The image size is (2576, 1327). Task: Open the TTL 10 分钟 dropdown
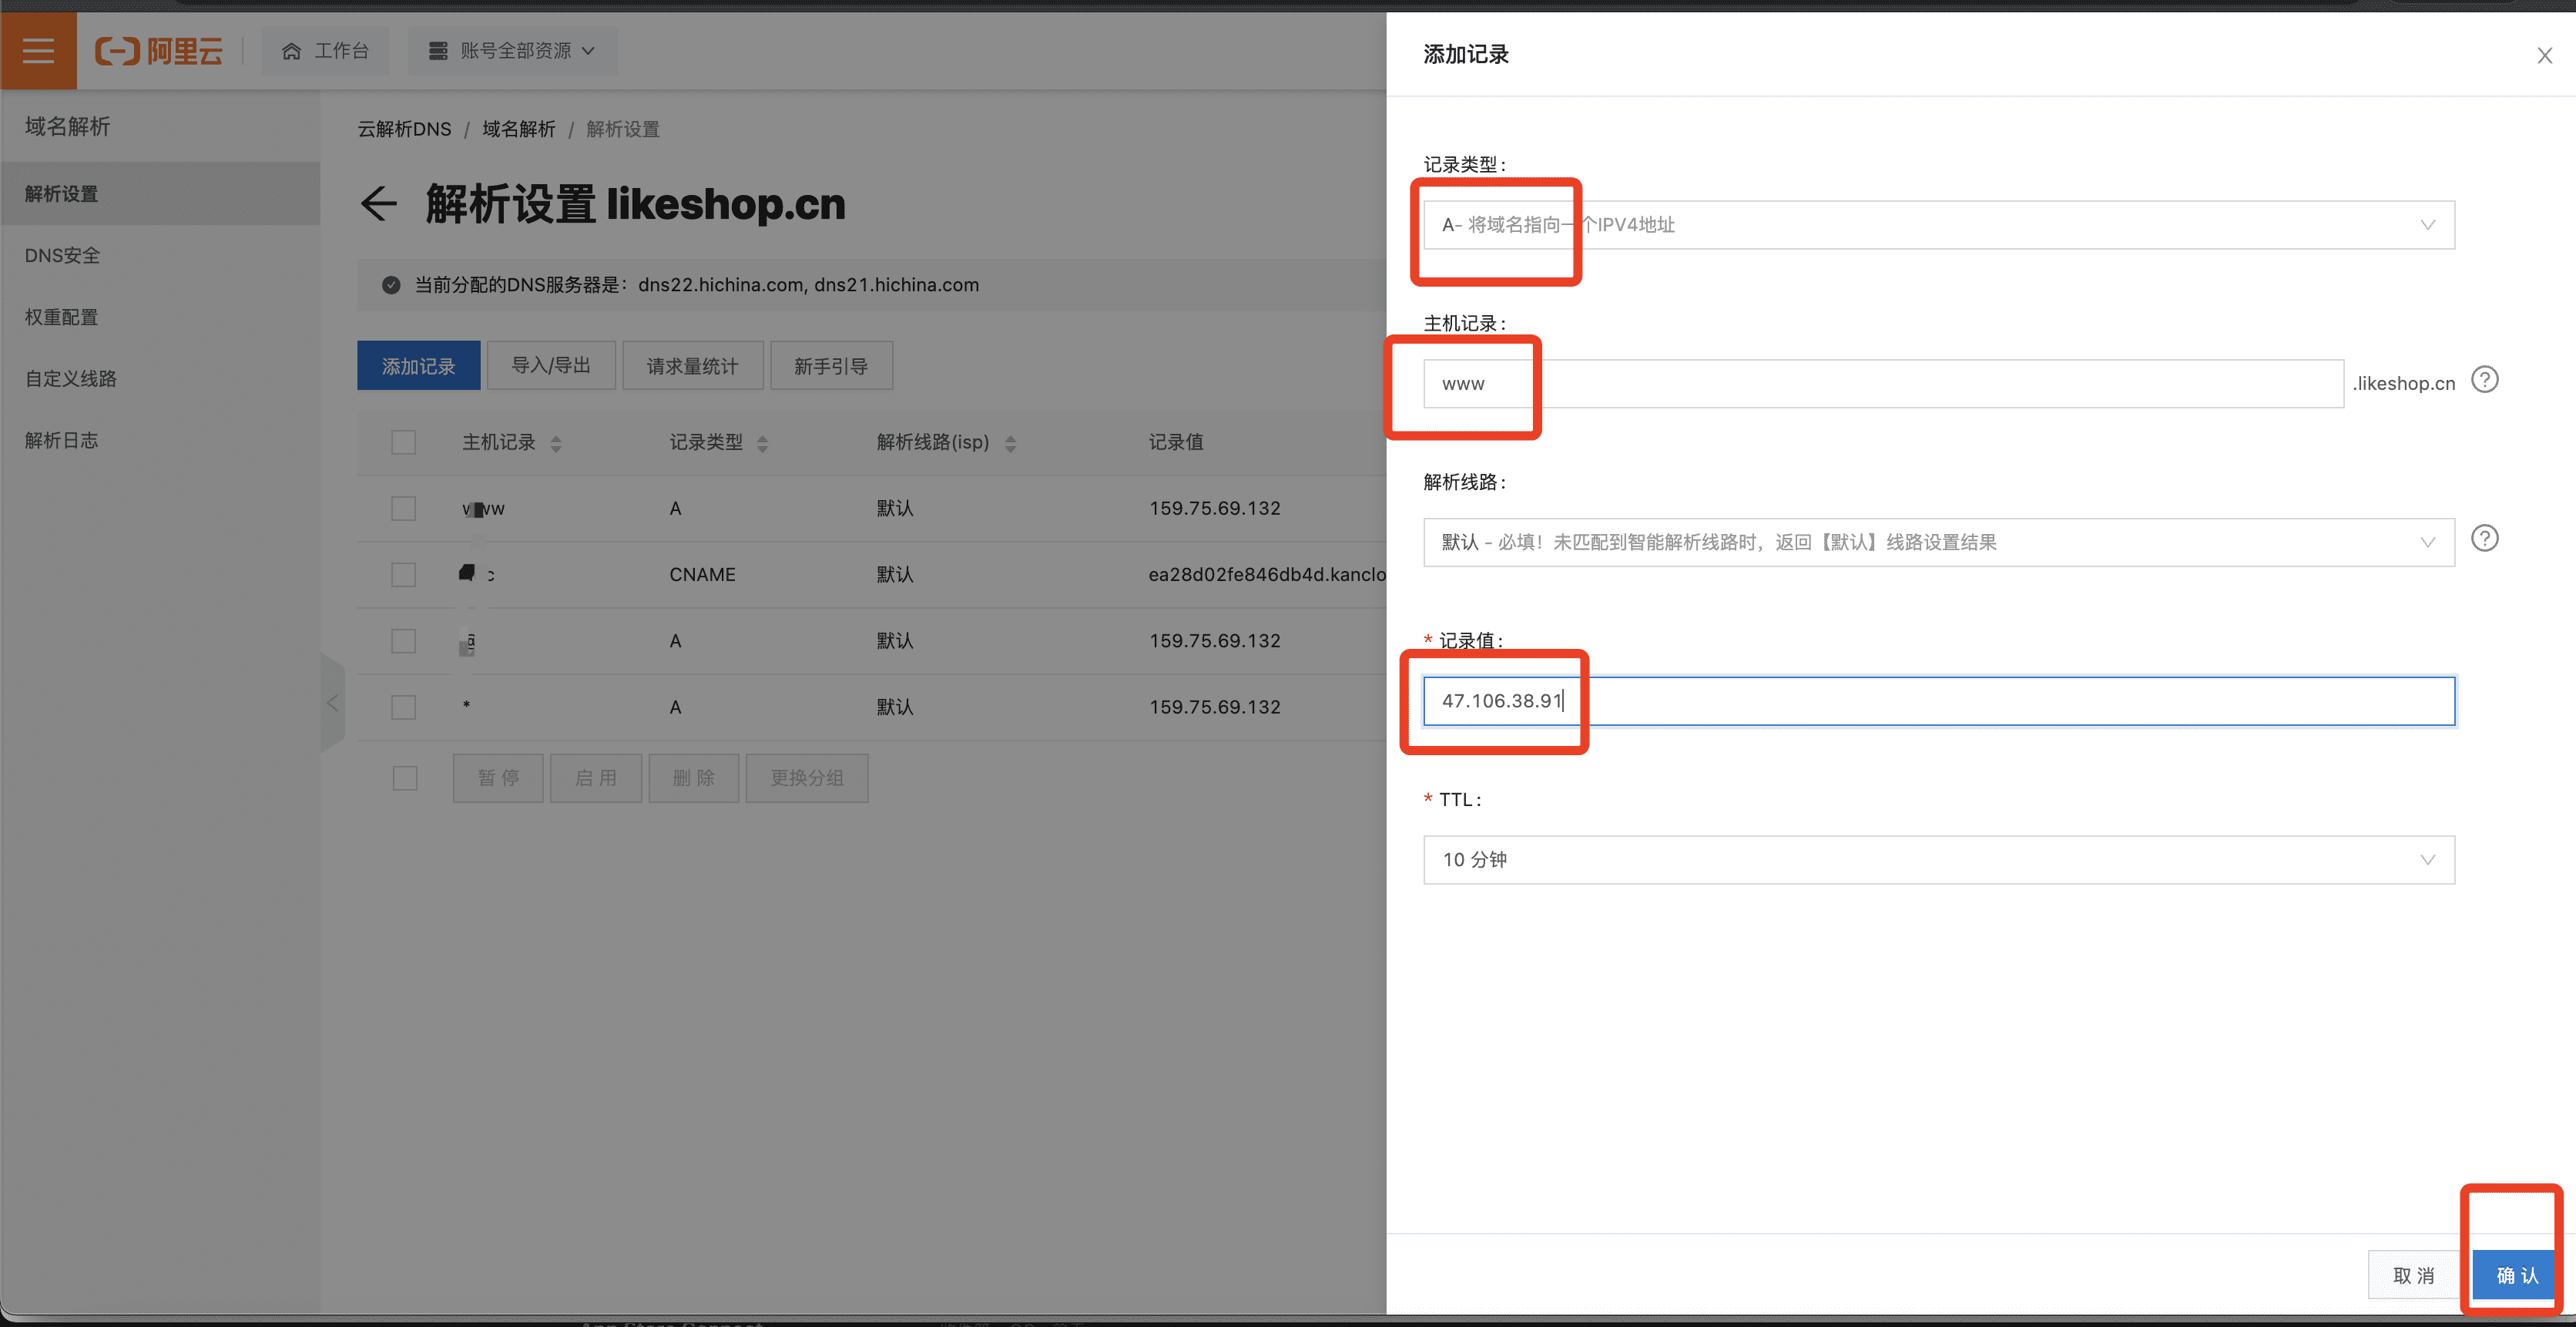(1938, 860)
